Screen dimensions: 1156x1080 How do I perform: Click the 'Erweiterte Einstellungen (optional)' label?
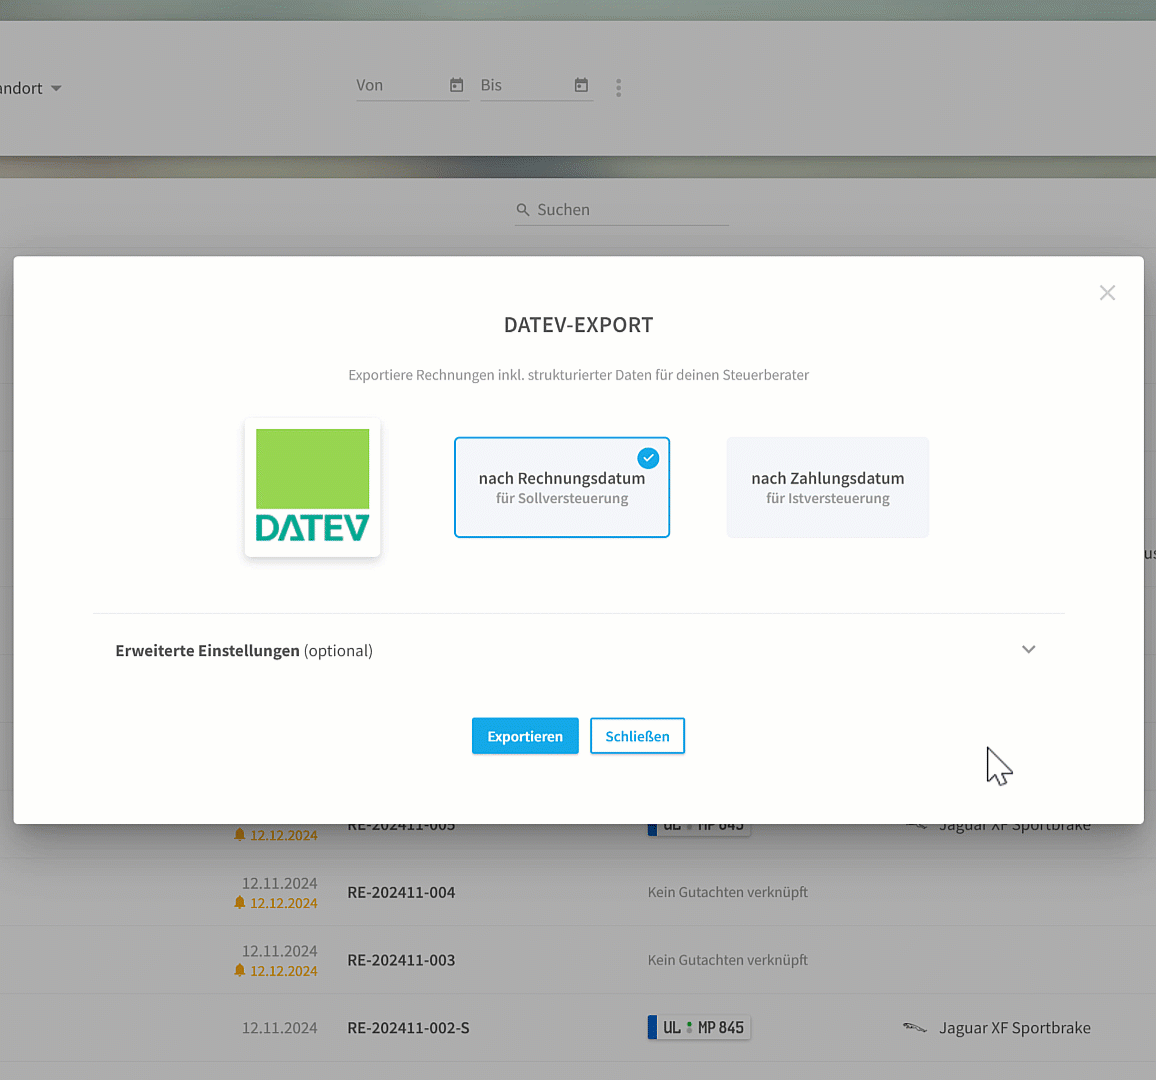pos(244,650)
